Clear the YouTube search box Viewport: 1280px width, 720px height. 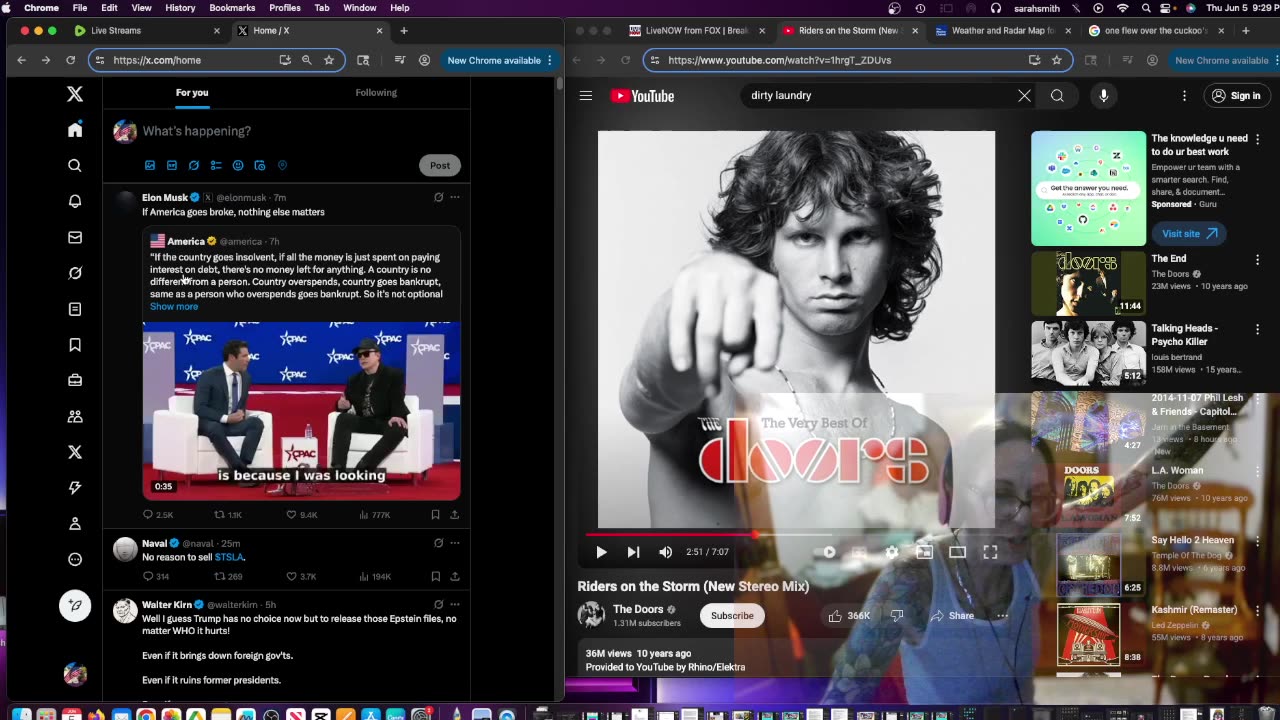(1024, 96)
